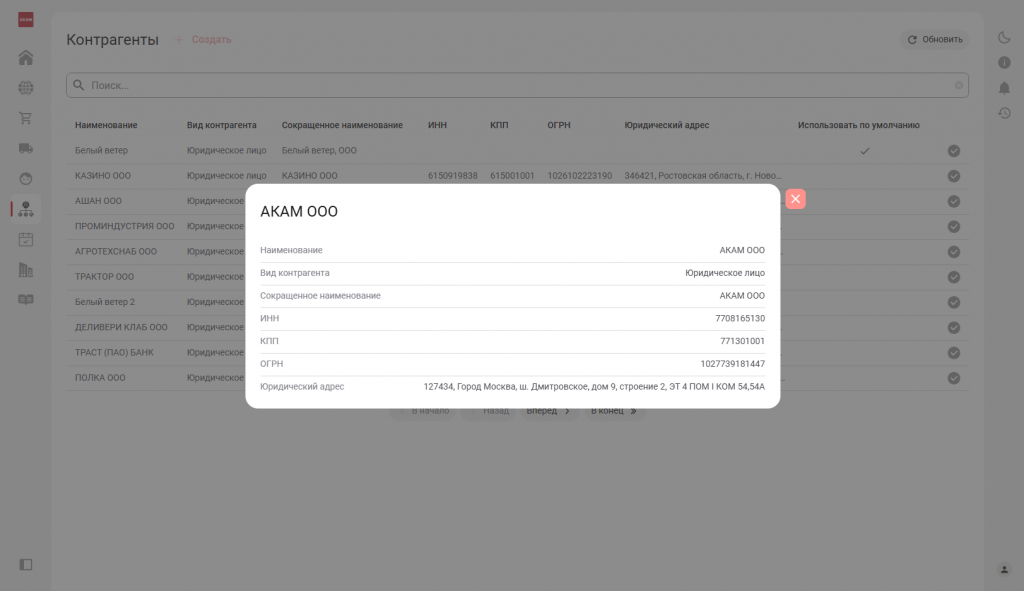Open notifications bell
The height and width of the screenshot is (591, 1024).
point(1004,88)
